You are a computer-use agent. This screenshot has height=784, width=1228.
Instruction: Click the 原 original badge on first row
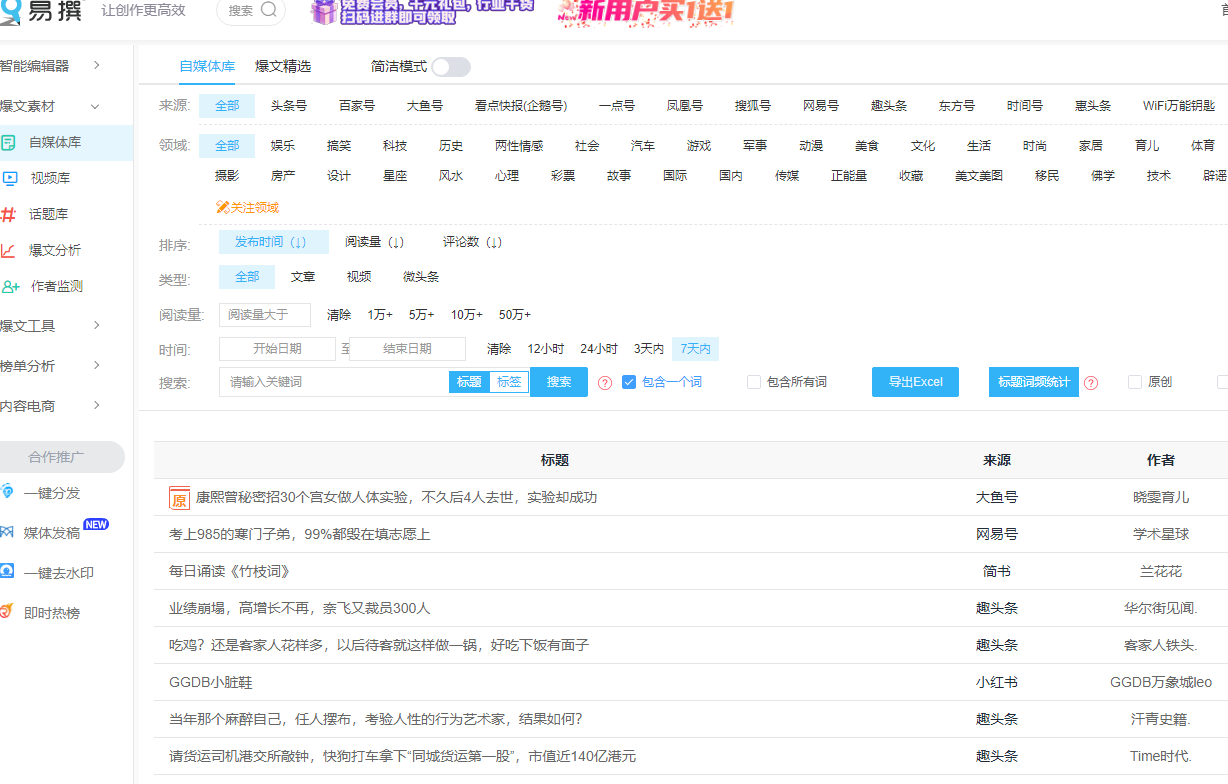(179, 498)
